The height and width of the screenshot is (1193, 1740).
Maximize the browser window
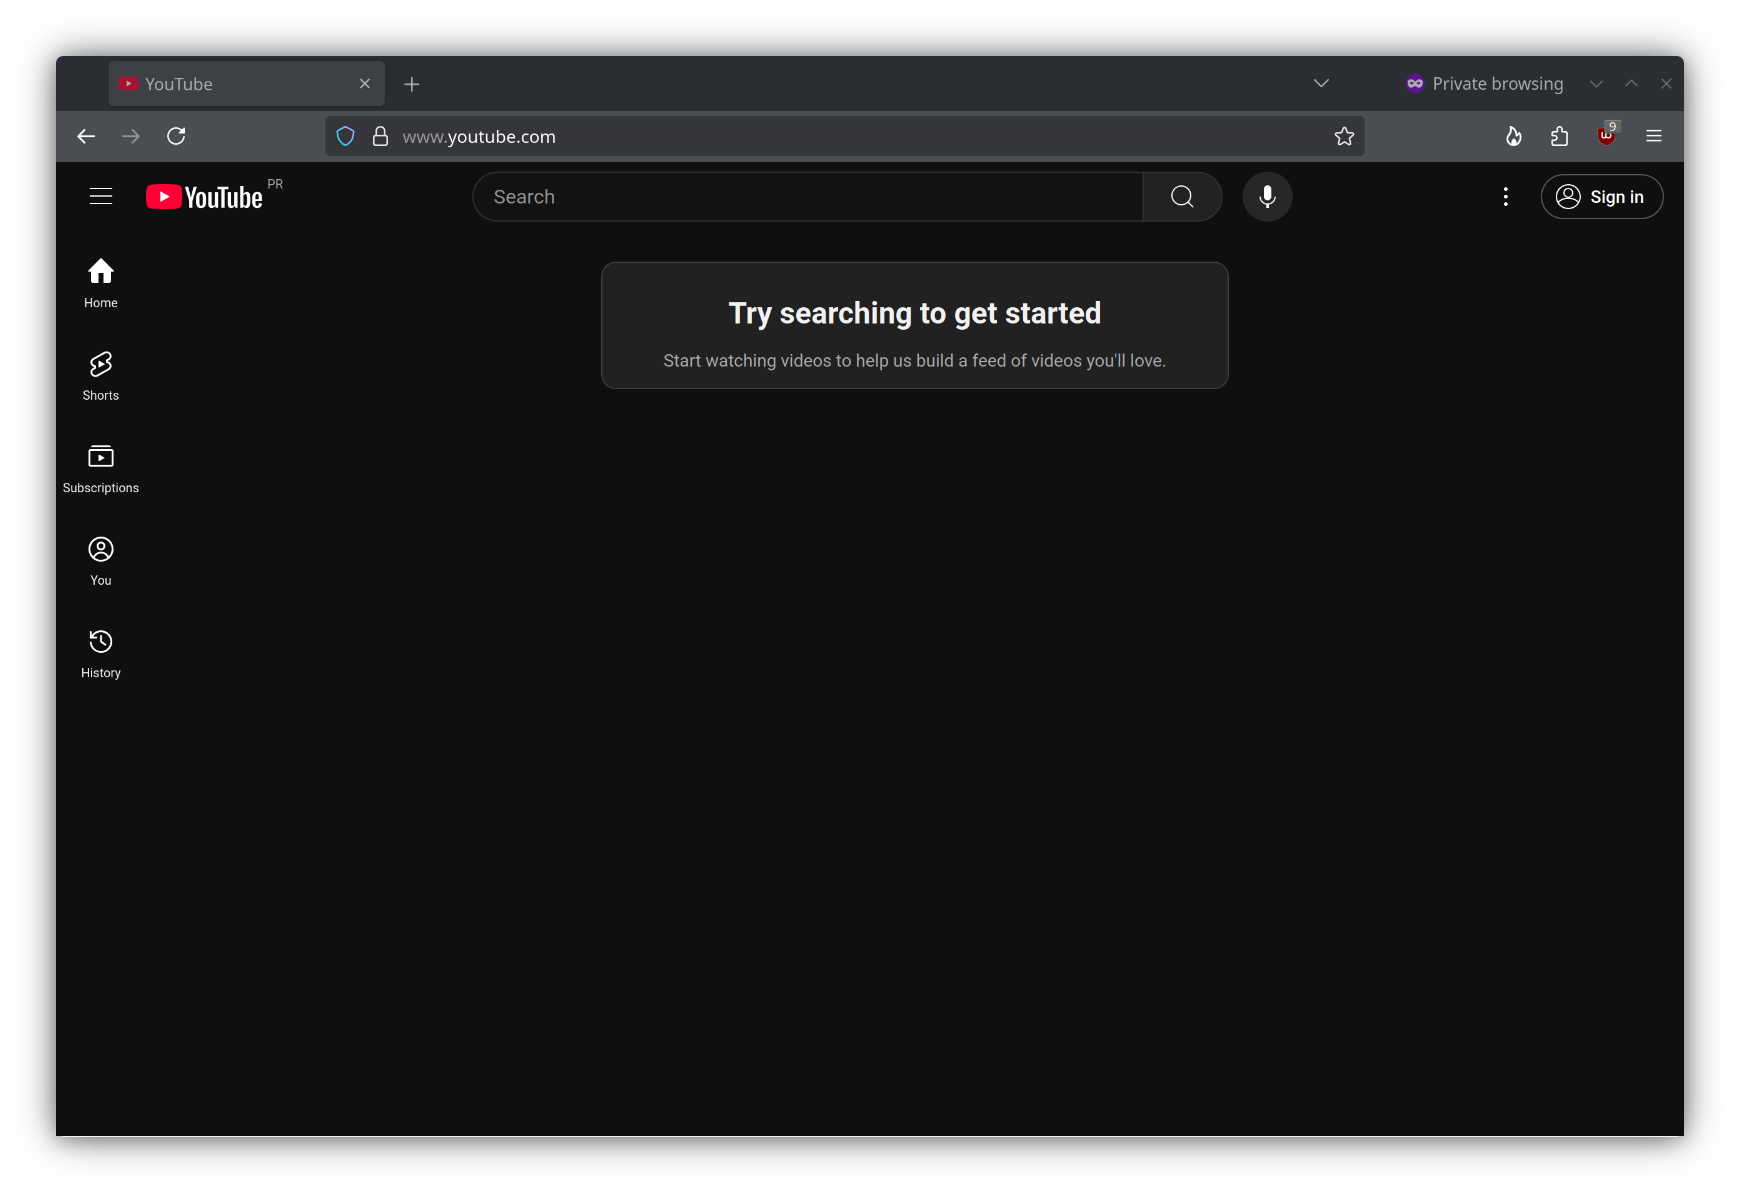(1631, 84)
